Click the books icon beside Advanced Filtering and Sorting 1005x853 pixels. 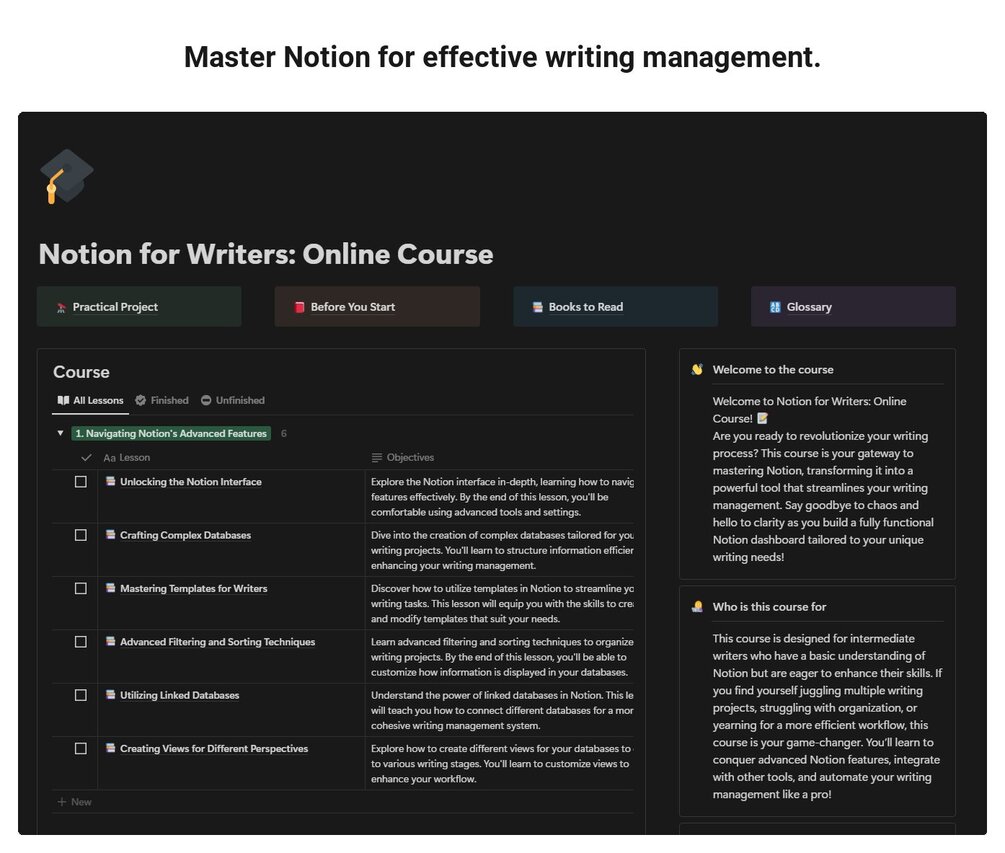110,641
